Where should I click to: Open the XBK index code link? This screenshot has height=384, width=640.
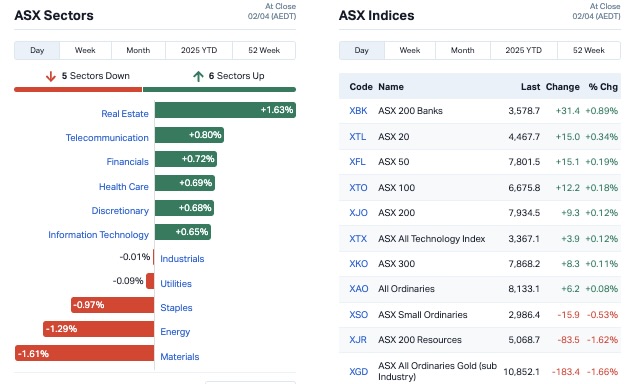[x=358, y=111]
